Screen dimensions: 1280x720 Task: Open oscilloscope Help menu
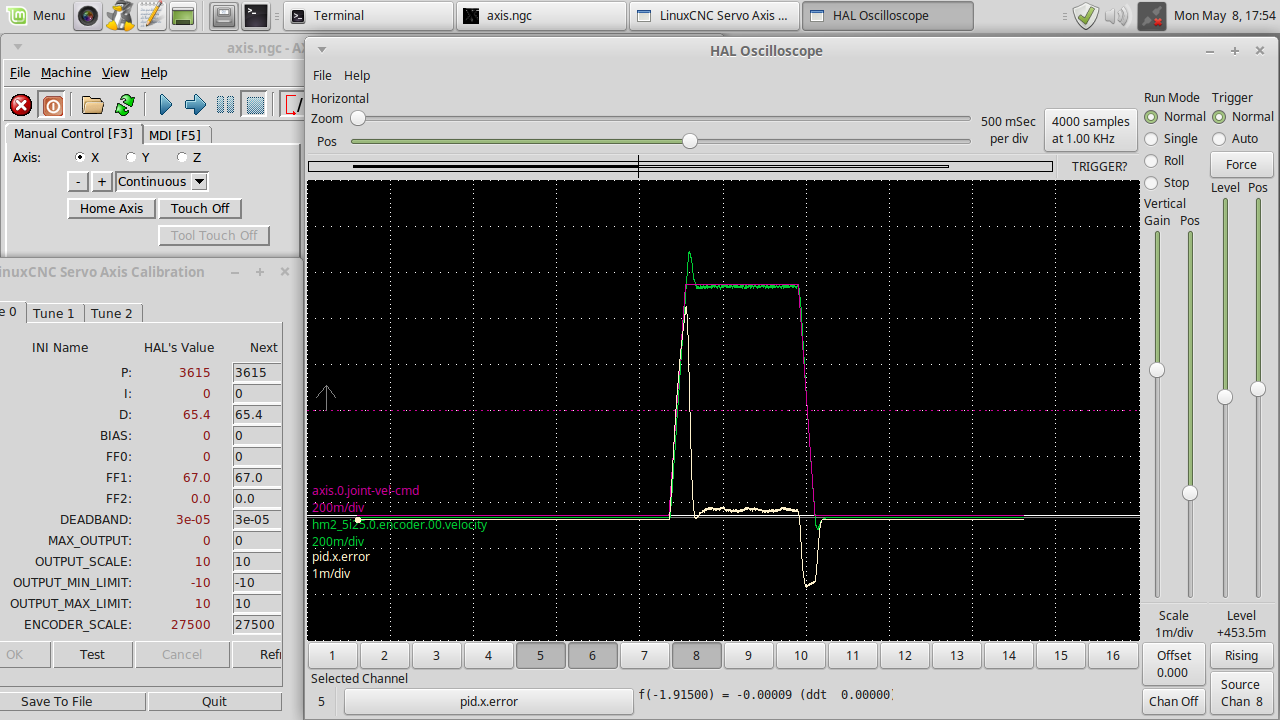(357, 75)
